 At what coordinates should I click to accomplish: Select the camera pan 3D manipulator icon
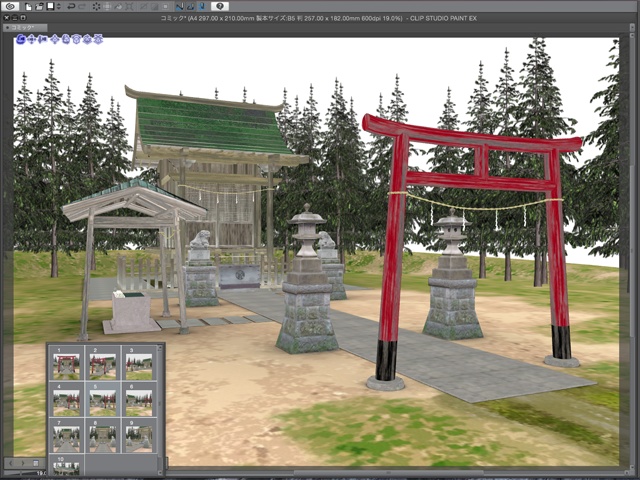[x=31, y=39]
